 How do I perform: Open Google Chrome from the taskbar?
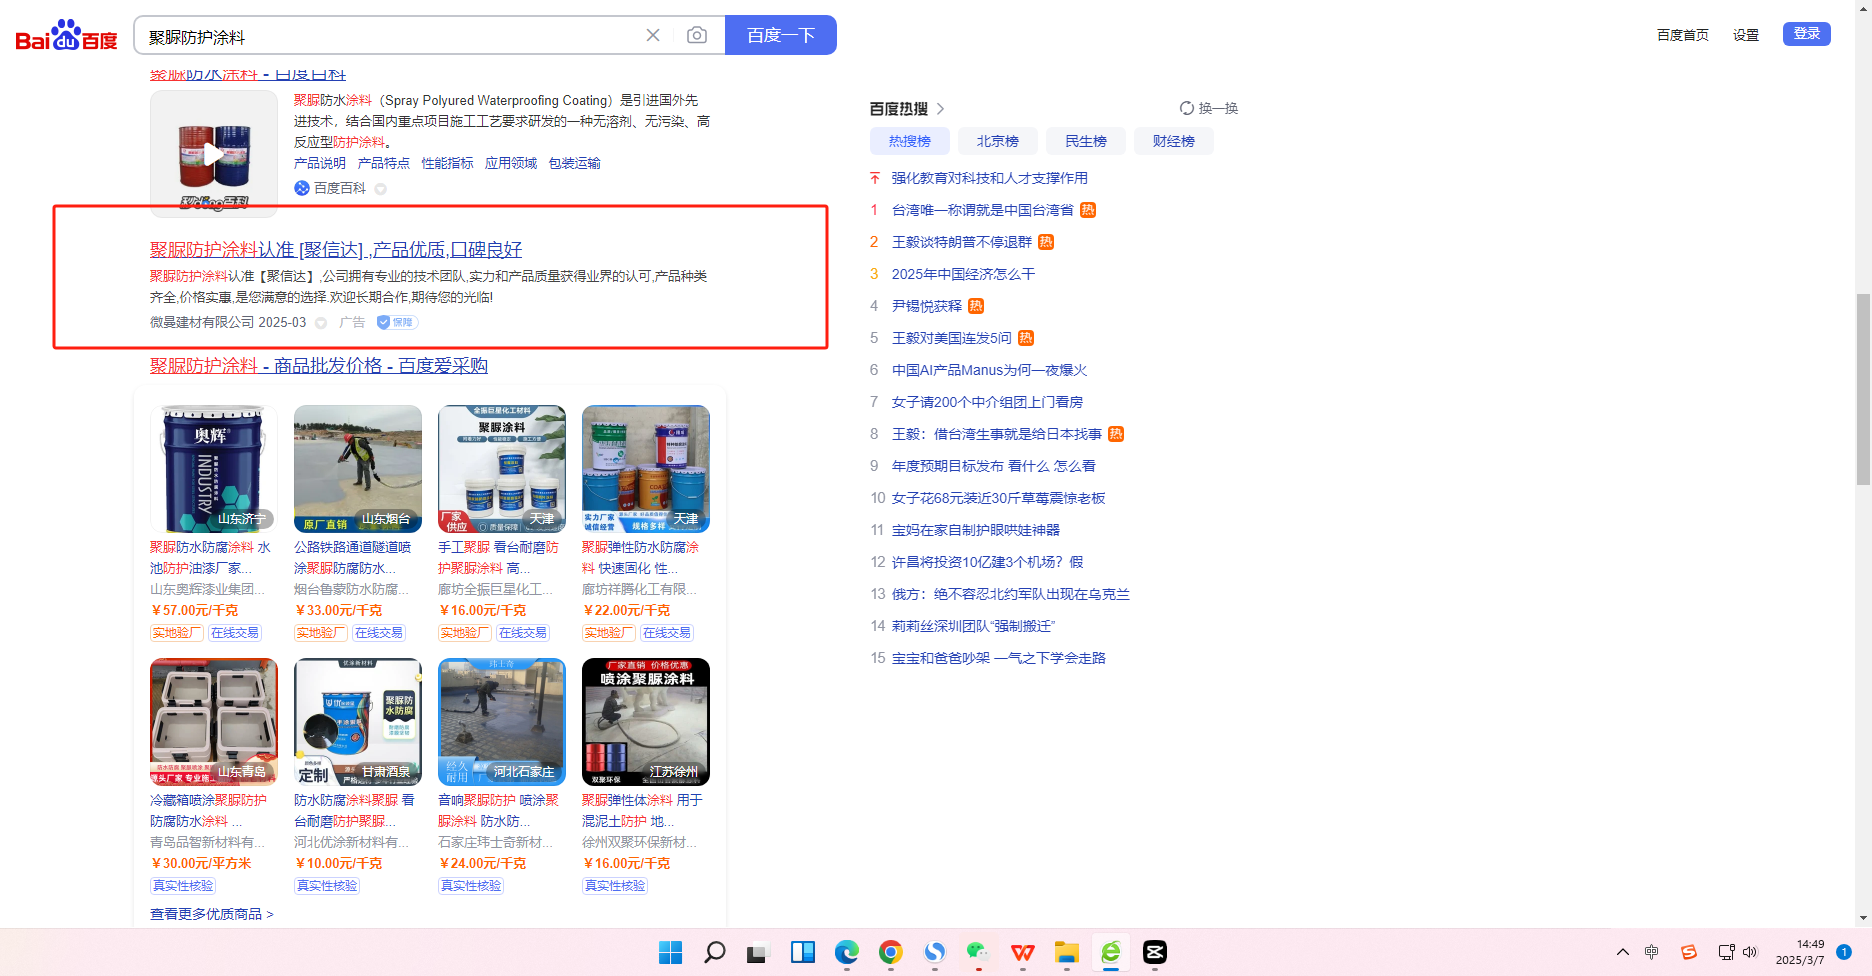coord(890,952)
